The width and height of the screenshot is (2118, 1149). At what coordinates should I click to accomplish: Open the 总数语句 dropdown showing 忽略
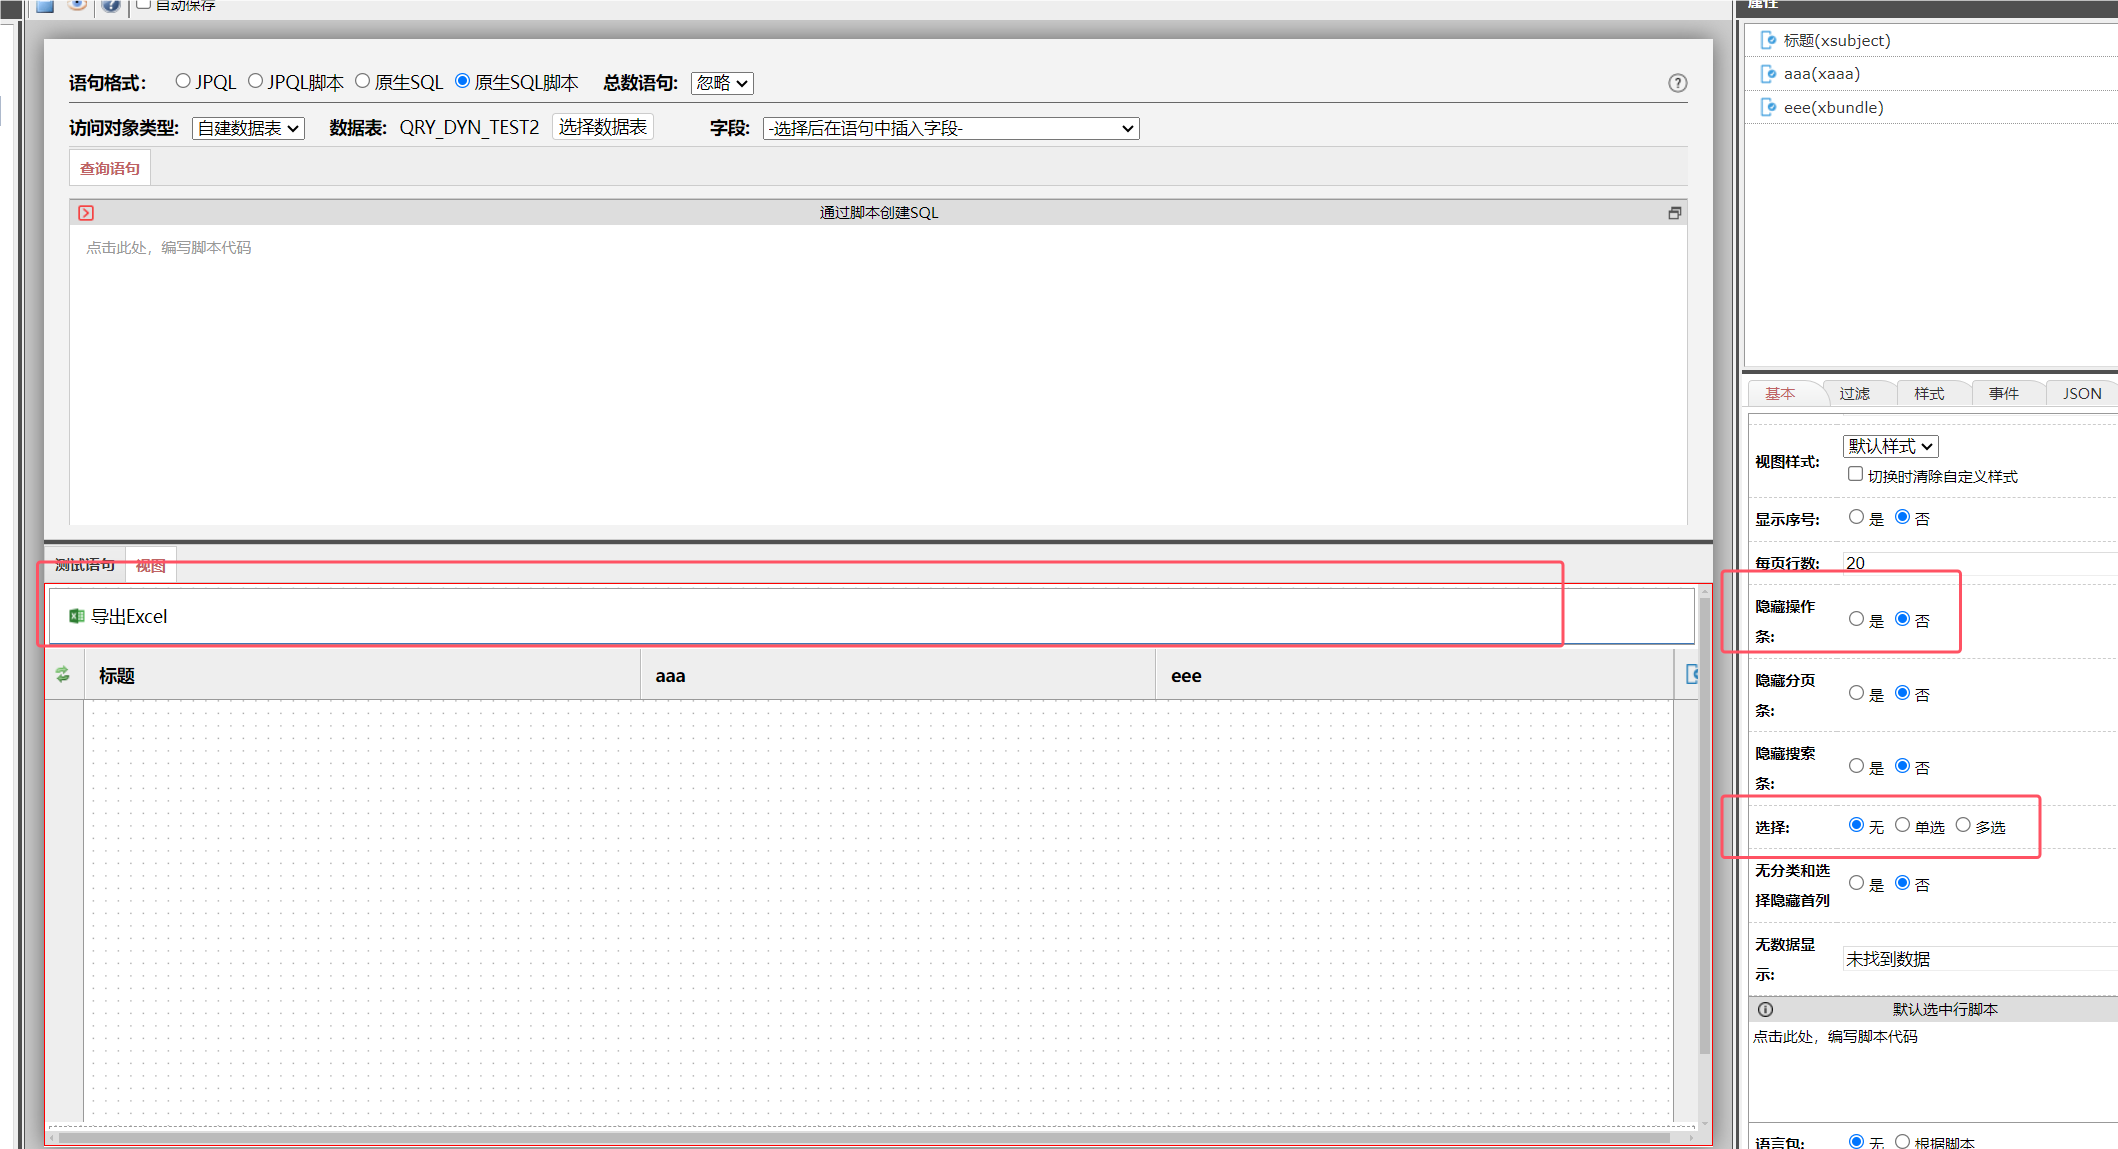721,83
